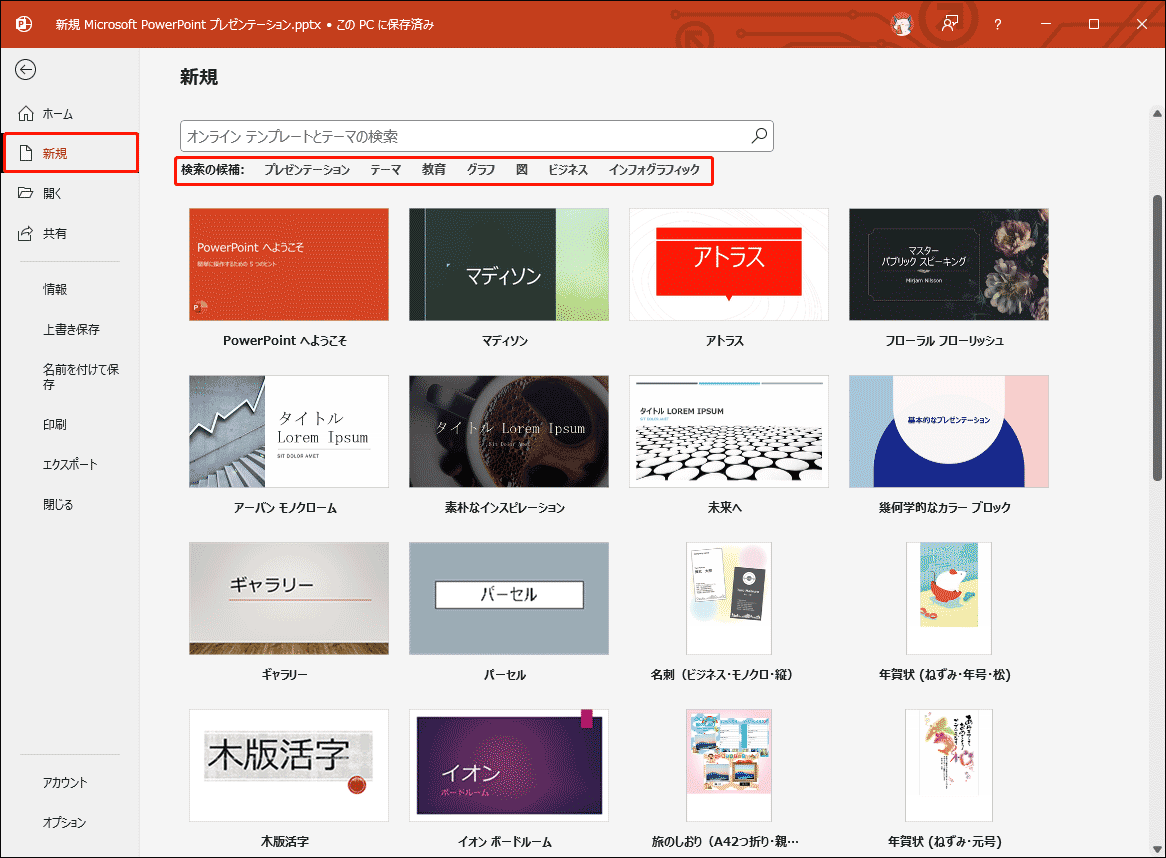Select 閉じる in the sidebar
The image size is (1166, 858).
(x=58, y=505)
